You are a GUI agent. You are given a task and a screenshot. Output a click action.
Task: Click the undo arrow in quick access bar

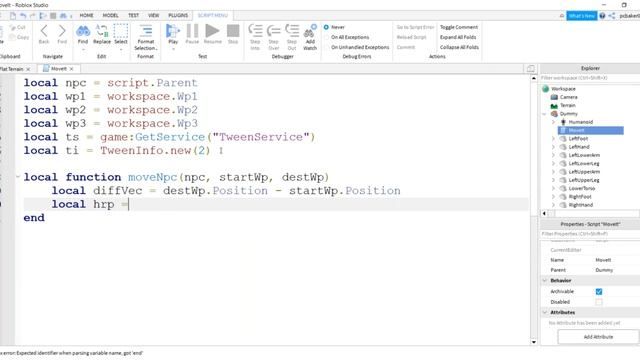click(x=23, y=16)
